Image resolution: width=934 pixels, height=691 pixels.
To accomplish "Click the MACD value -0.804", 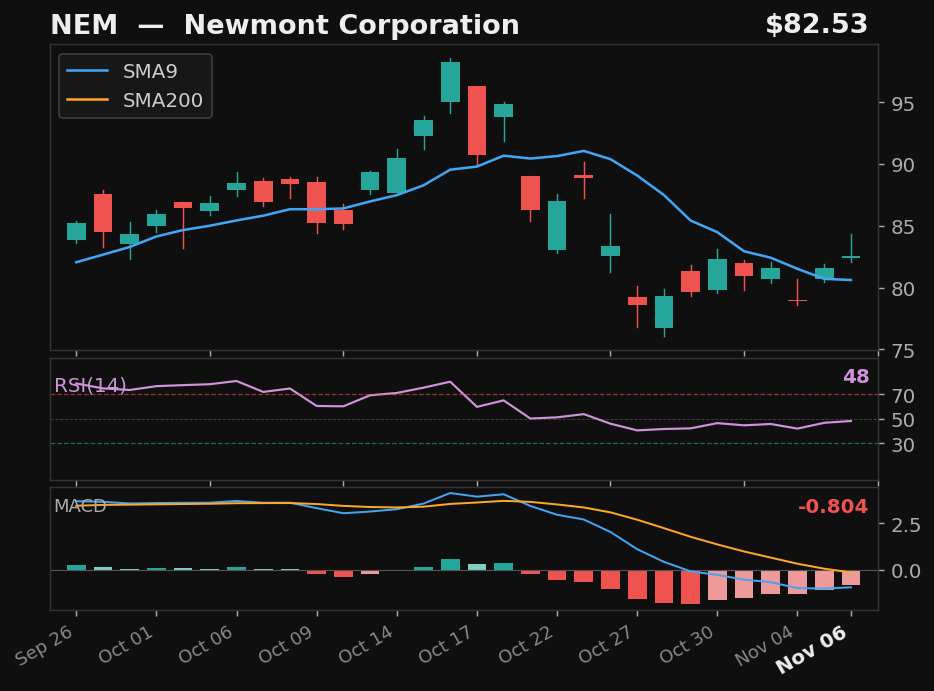I will click(833, 507).
